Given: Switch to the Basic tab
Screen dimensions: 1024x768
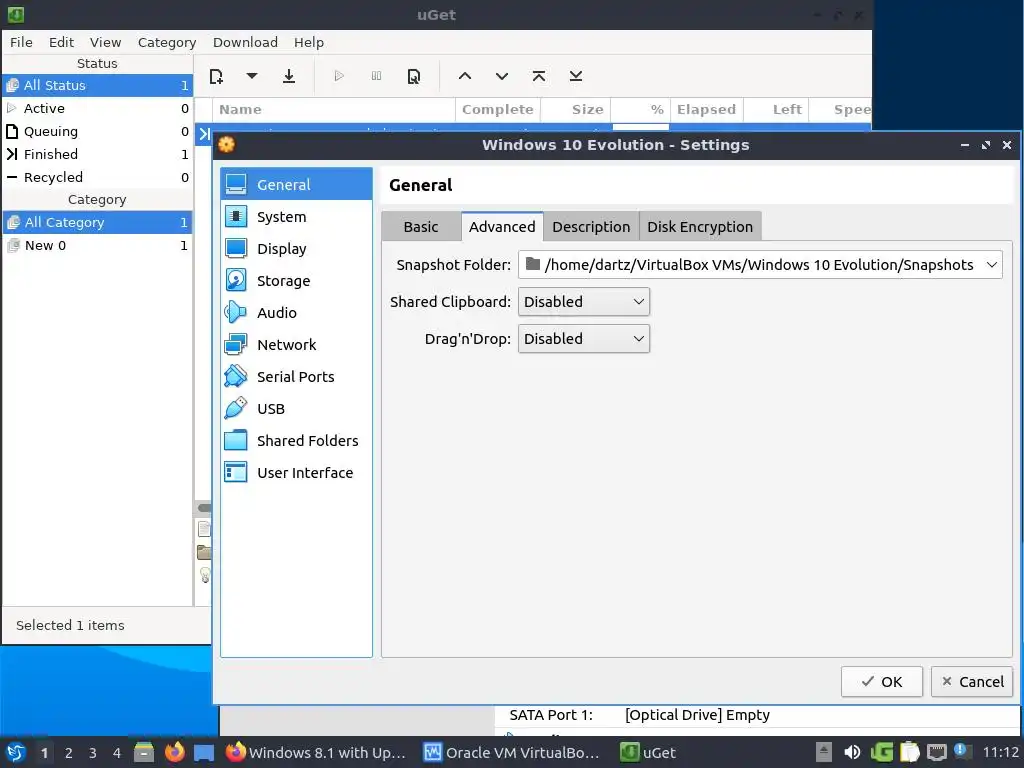Looking at the screenshot, I should 421,227.
